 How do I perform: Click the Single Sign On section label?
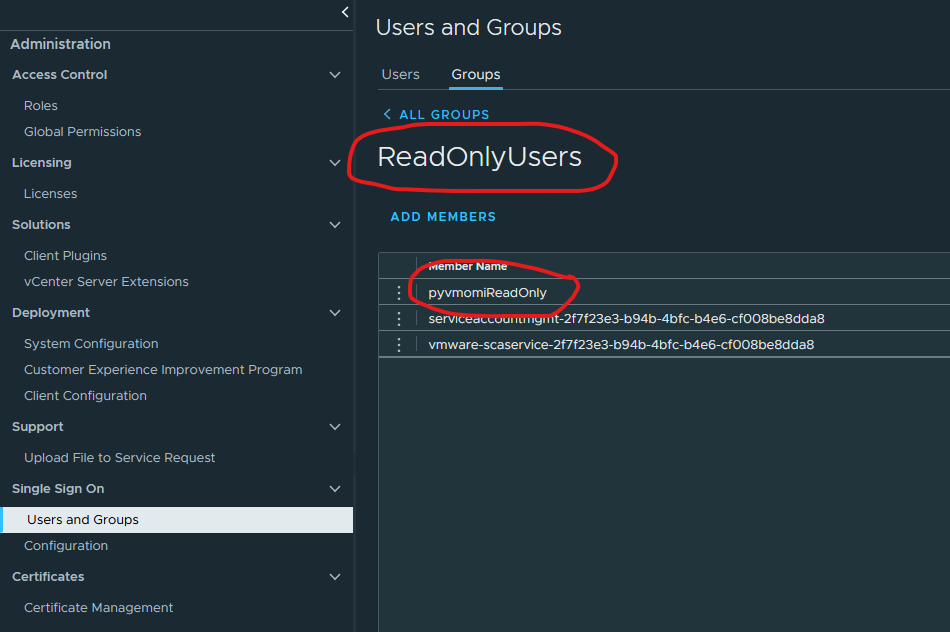(58, 488)
